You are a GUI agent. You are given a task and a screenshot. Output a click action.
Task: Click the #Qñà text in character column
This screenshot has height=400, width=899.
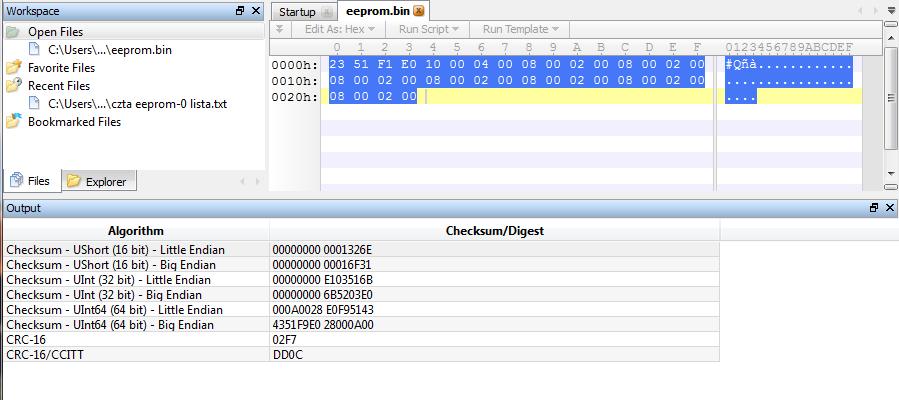click(x=740, y=65)
